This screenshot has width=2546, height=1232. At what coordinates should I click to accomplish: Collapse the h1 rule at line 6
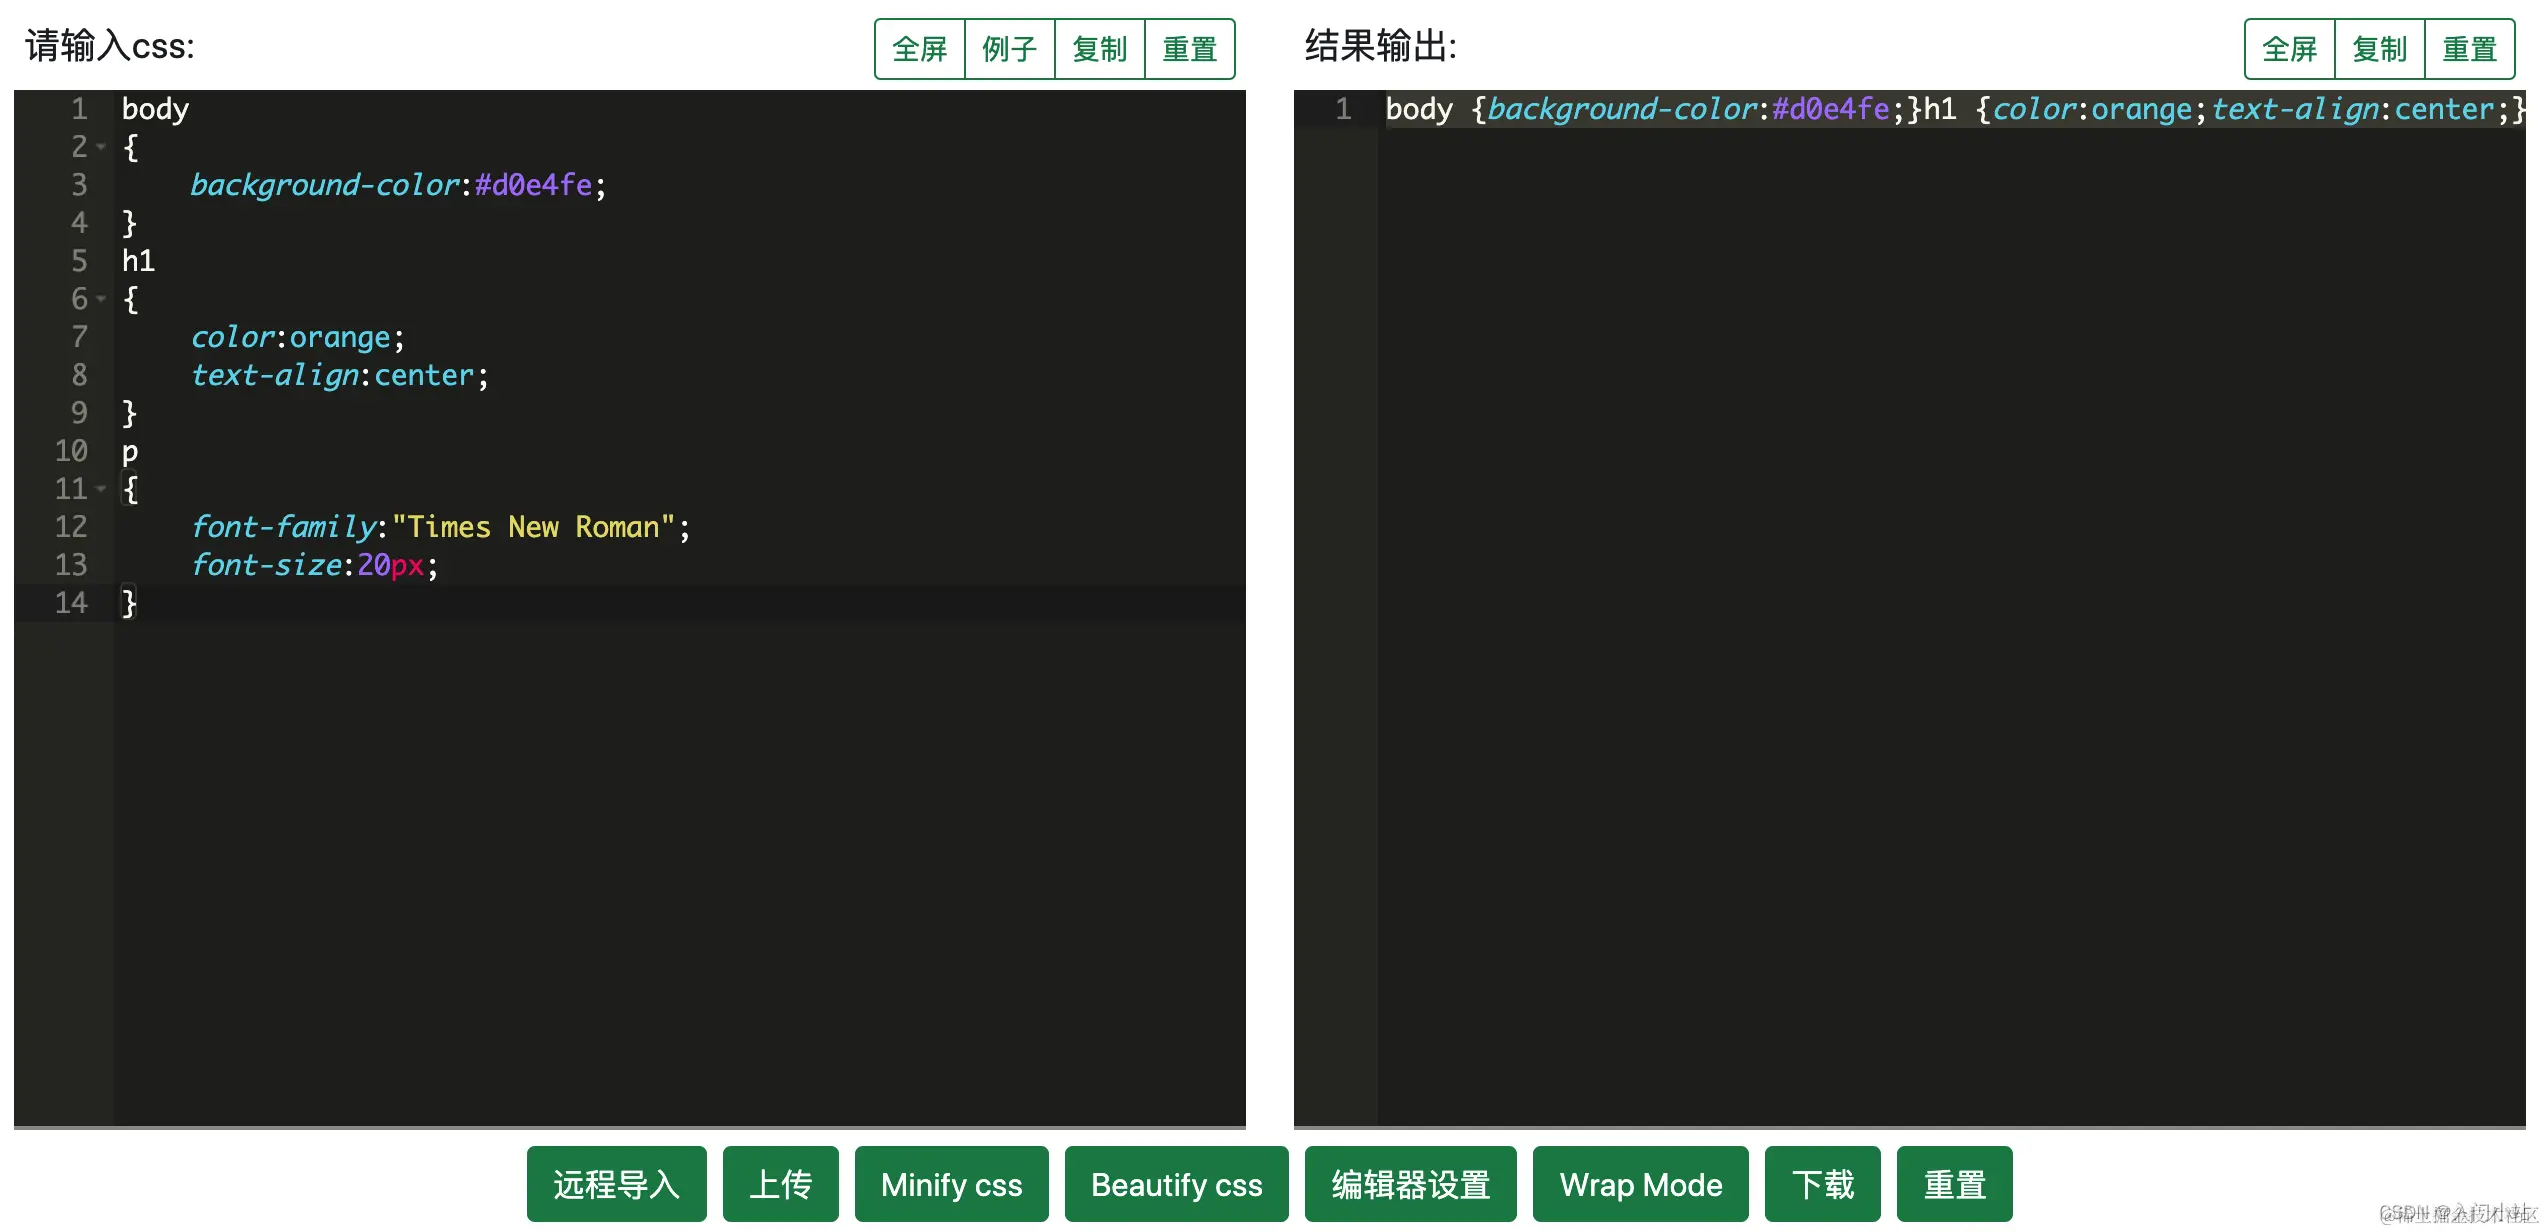pyautogui.click(x=101, y=299)
